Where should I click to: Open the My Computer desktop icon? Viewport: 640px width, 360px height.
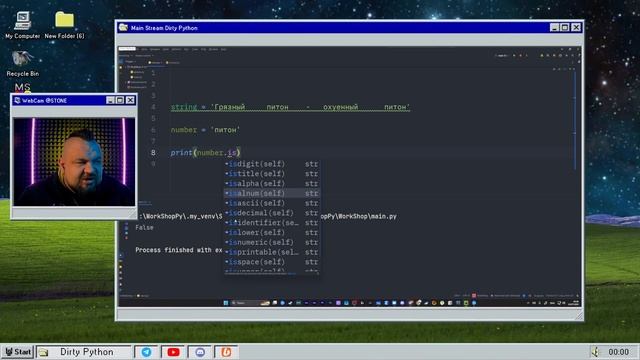pyautogui.click(x=22, y=25)
